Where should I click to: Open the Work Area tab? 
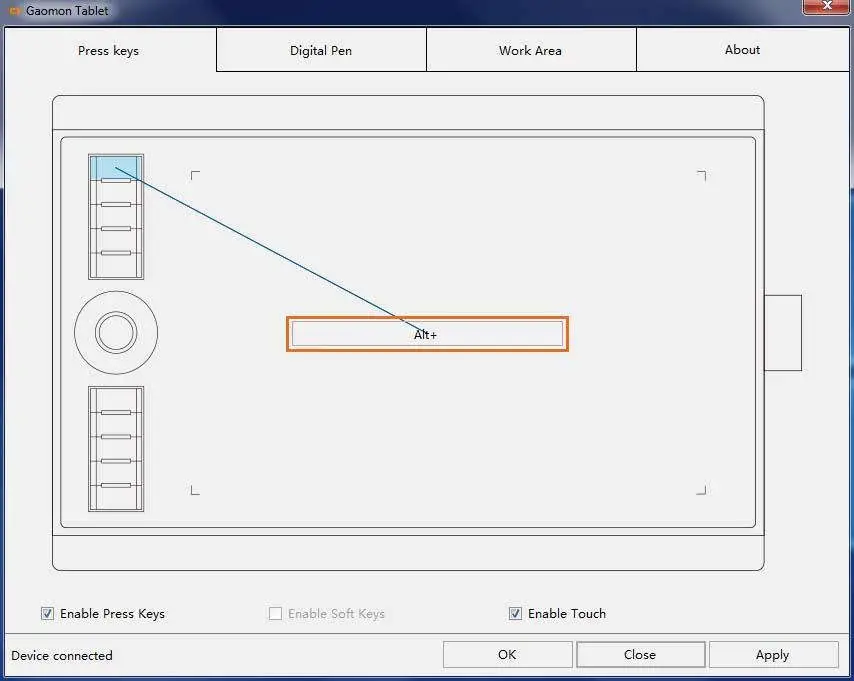click(530, 51)
